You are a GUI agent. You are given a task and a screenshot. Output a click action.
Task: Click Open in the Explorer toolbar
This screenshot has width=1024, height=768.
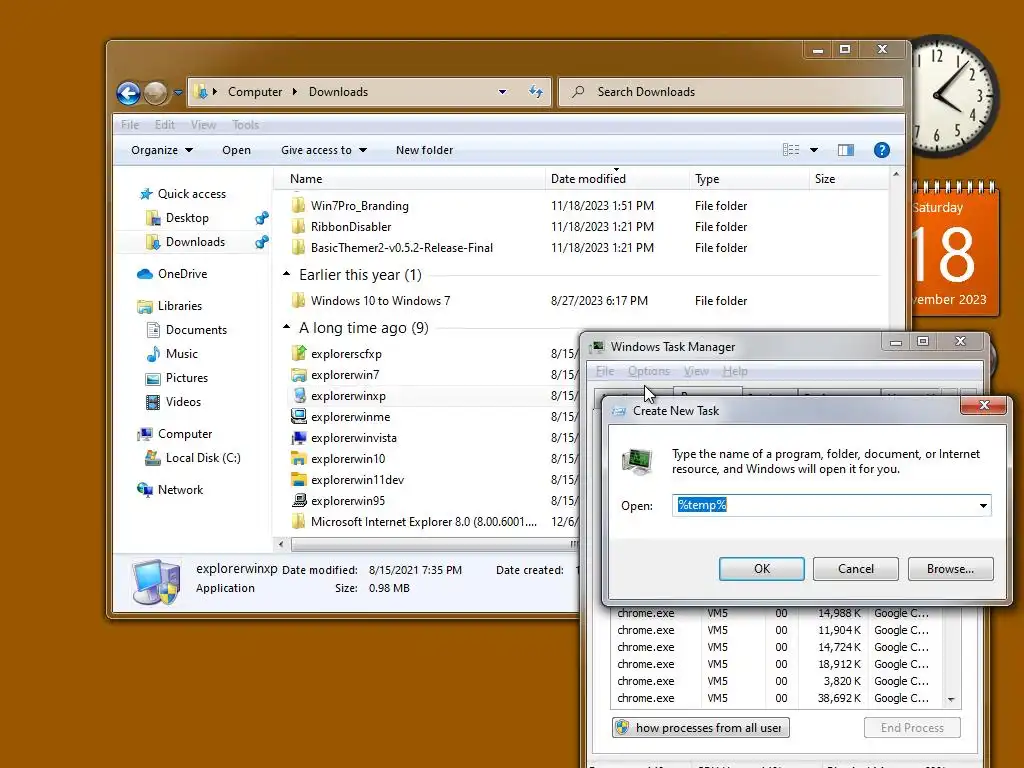(x=236, y=150)
